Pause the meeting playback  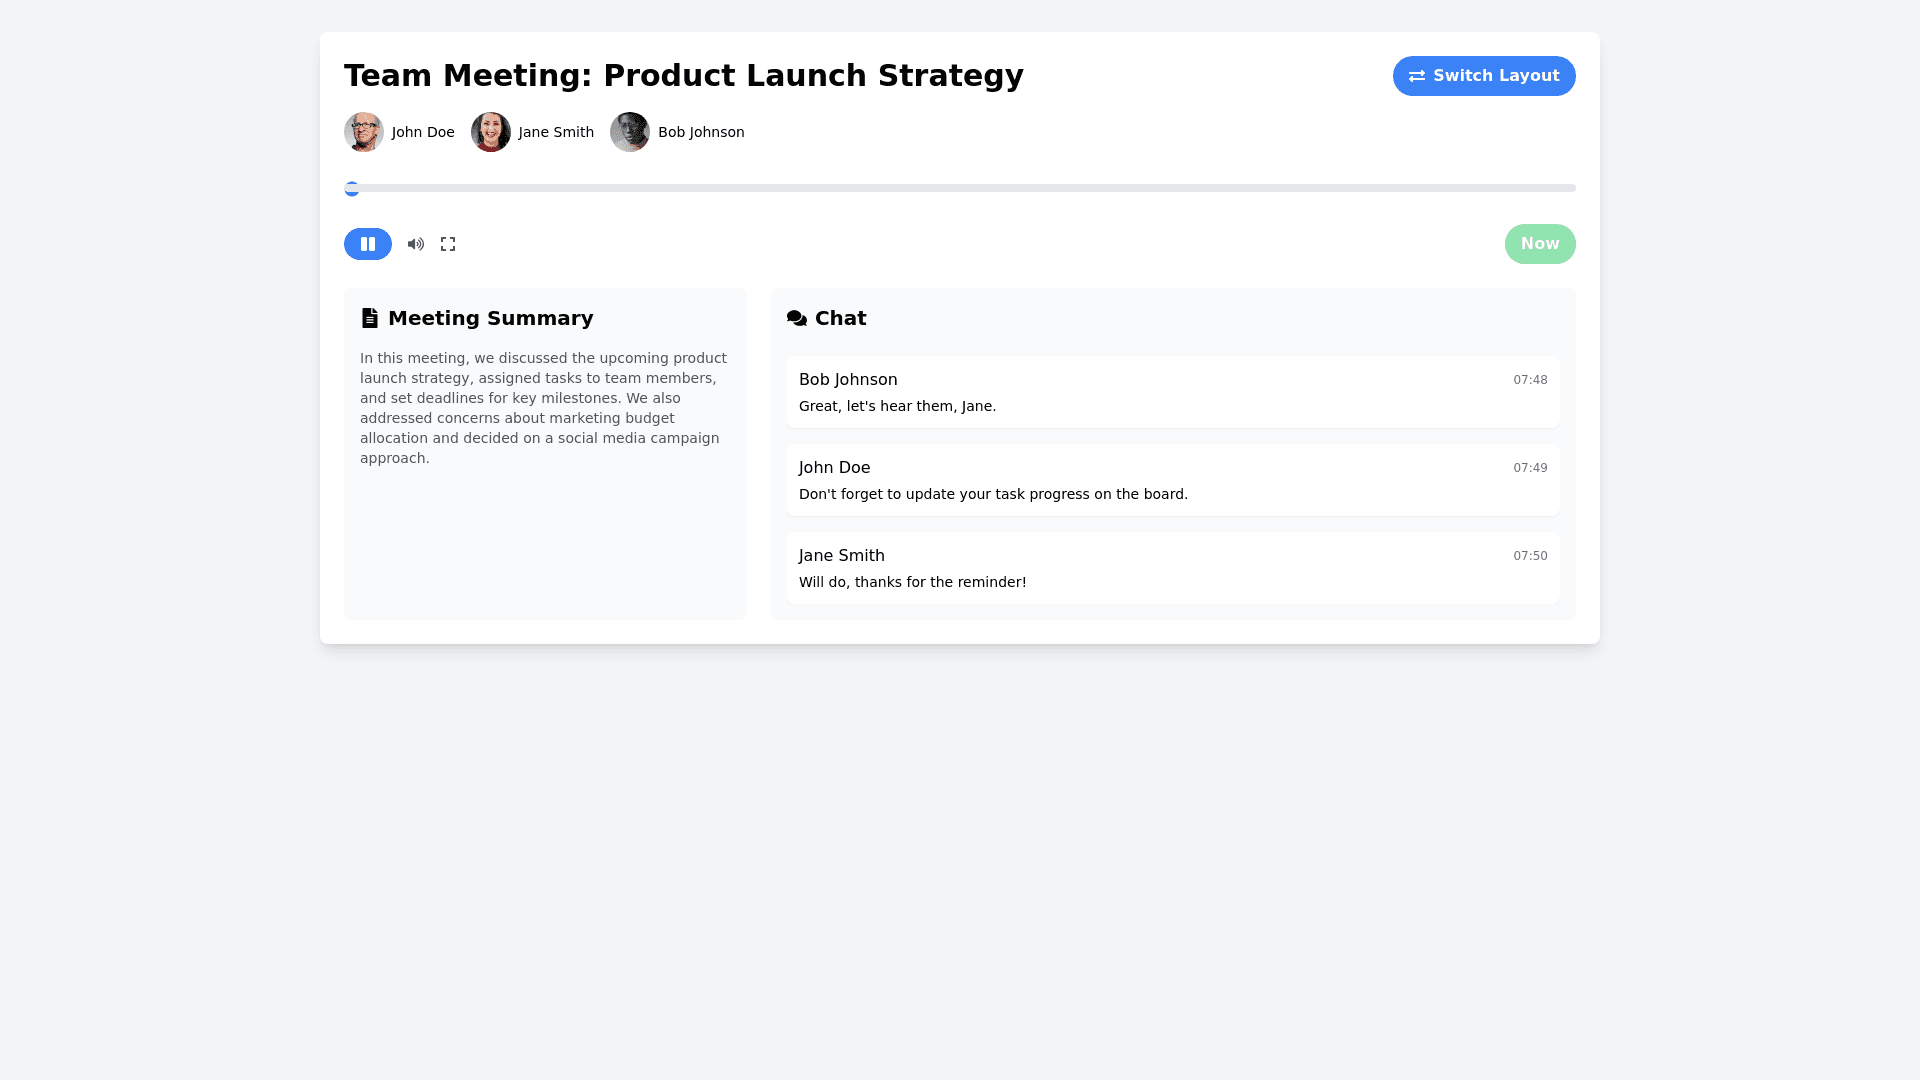(x=368, y=244)
